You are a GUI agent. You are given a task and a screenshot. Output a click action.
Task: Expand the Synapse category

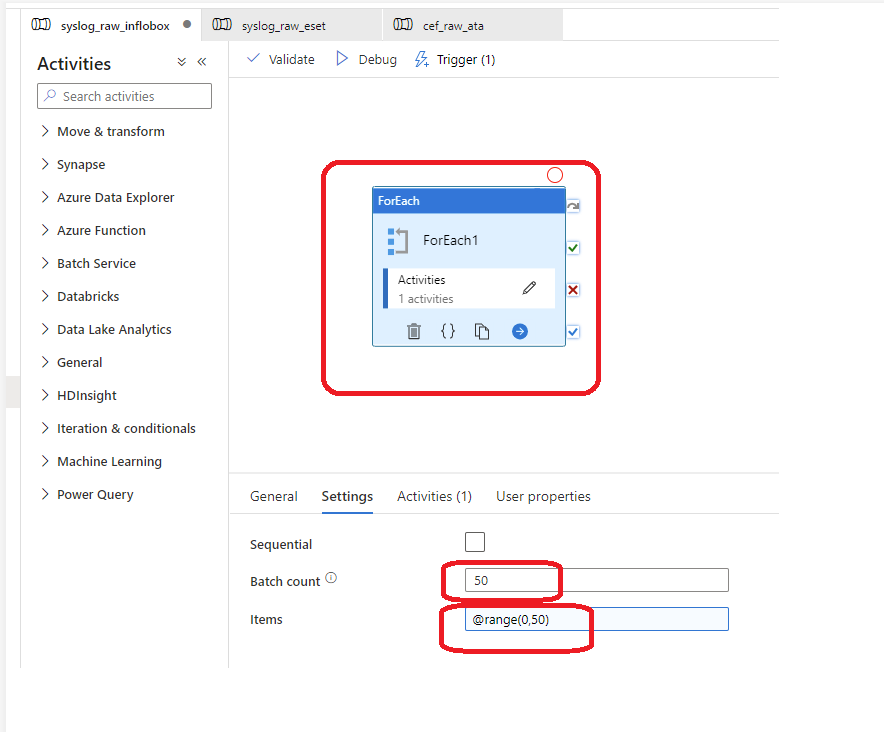[x=73, y=165]
